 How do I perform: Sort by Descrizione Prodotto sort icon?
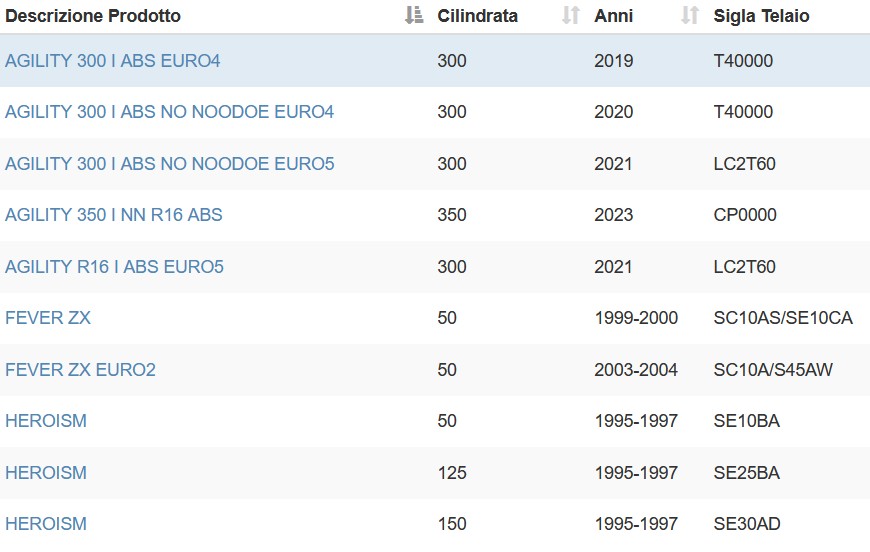pos(414,16)
